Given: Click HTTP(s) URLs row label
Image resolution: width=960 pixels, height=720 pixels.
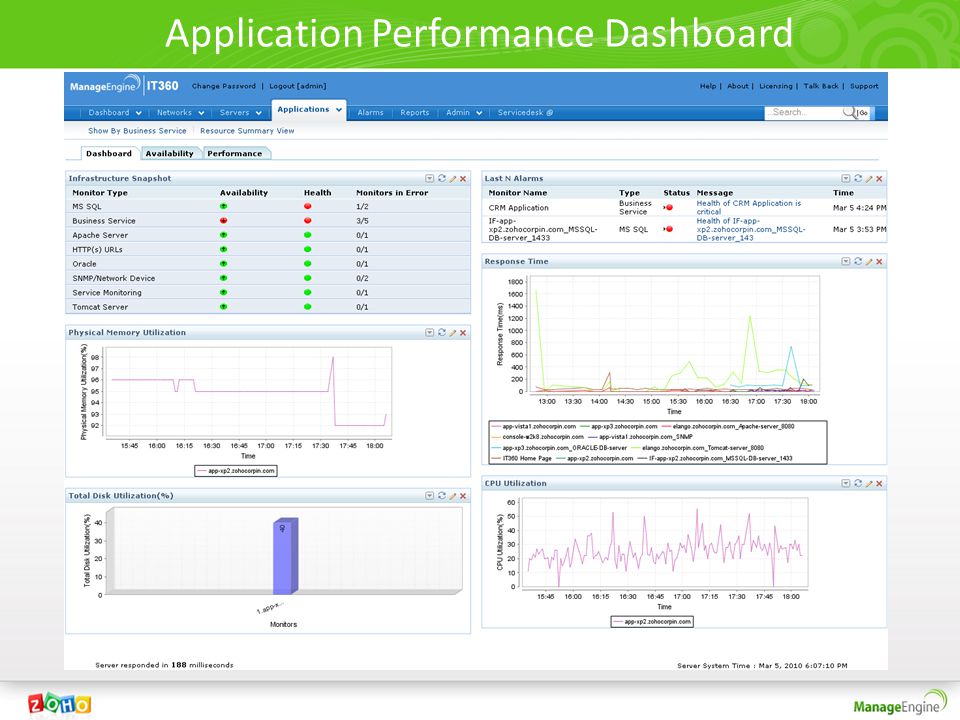Looking at the screenshot, I should [97, 249].
